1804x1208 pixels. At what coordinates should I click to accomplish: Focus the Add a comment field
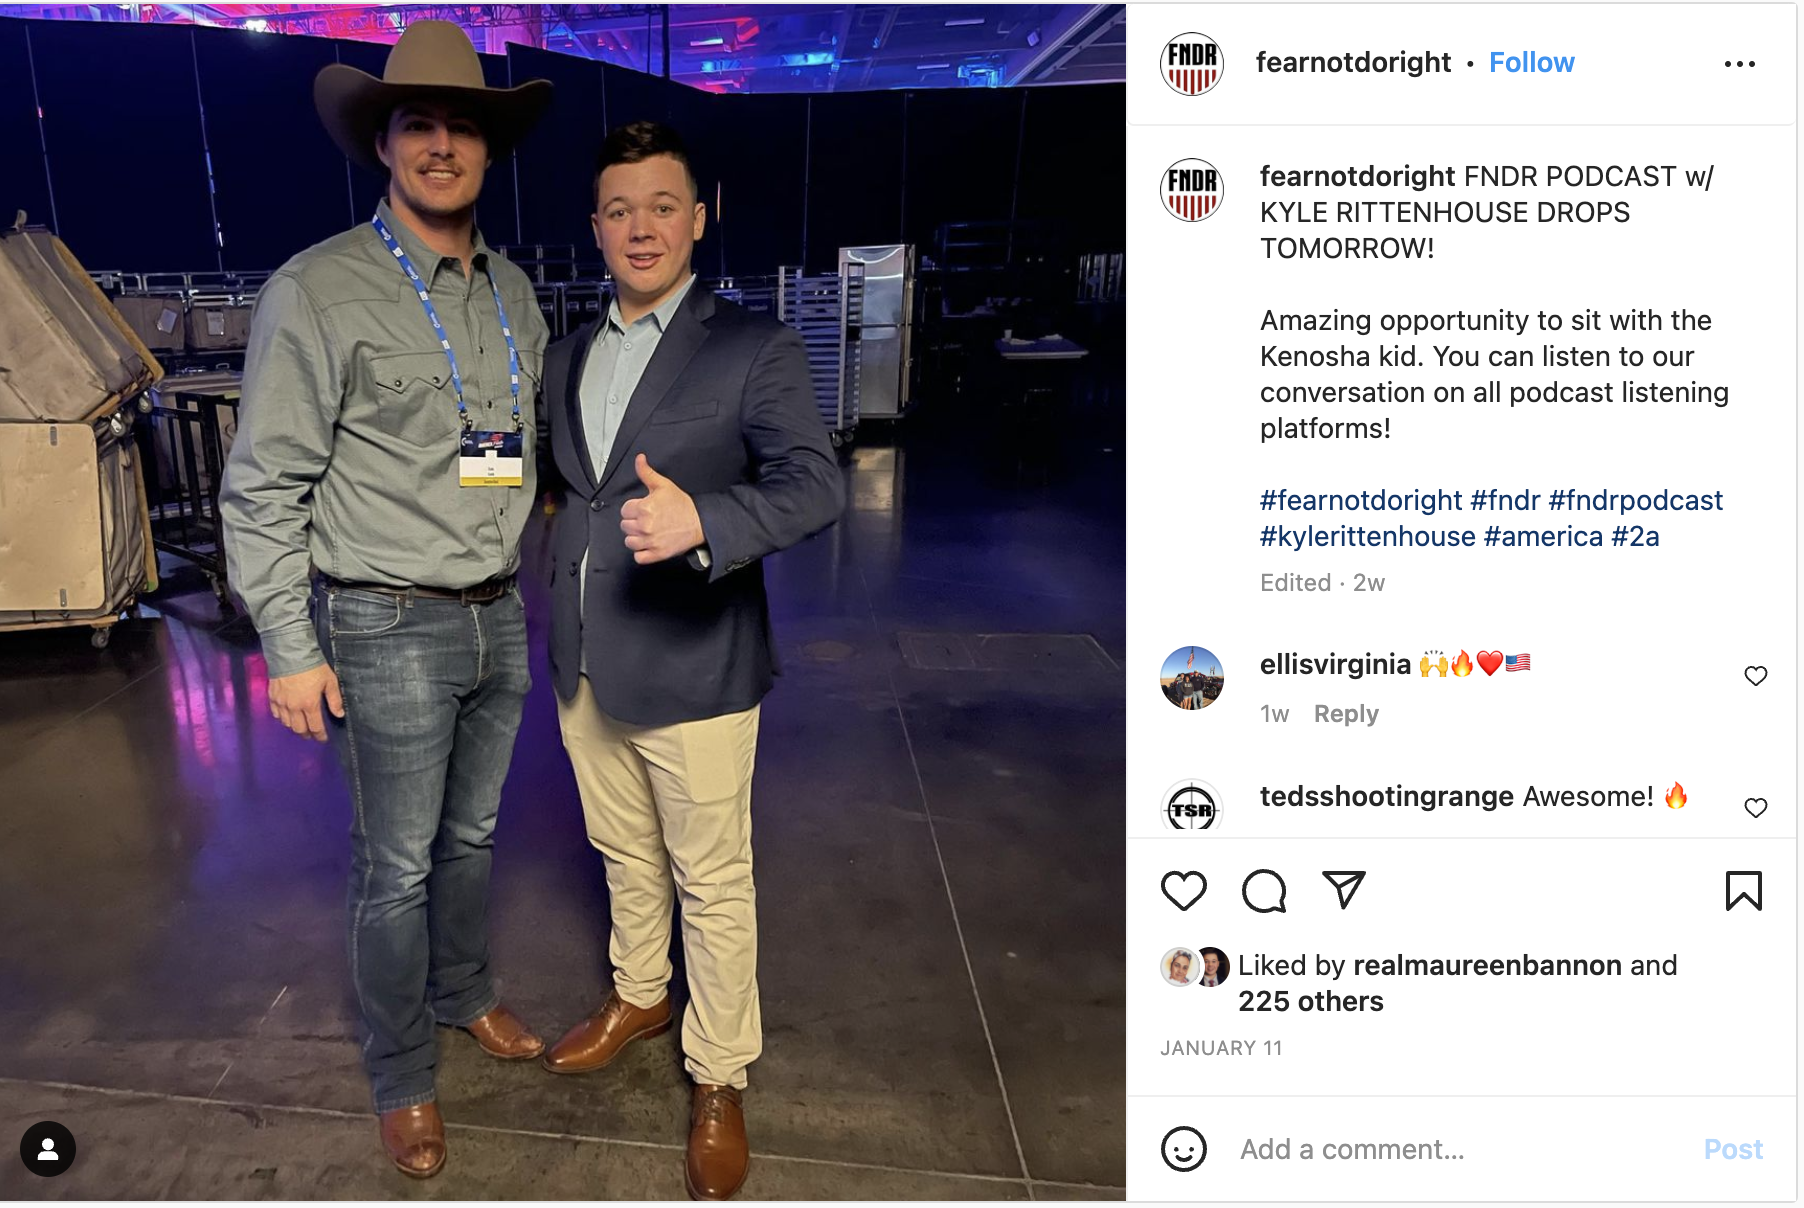(1460, 1149)
